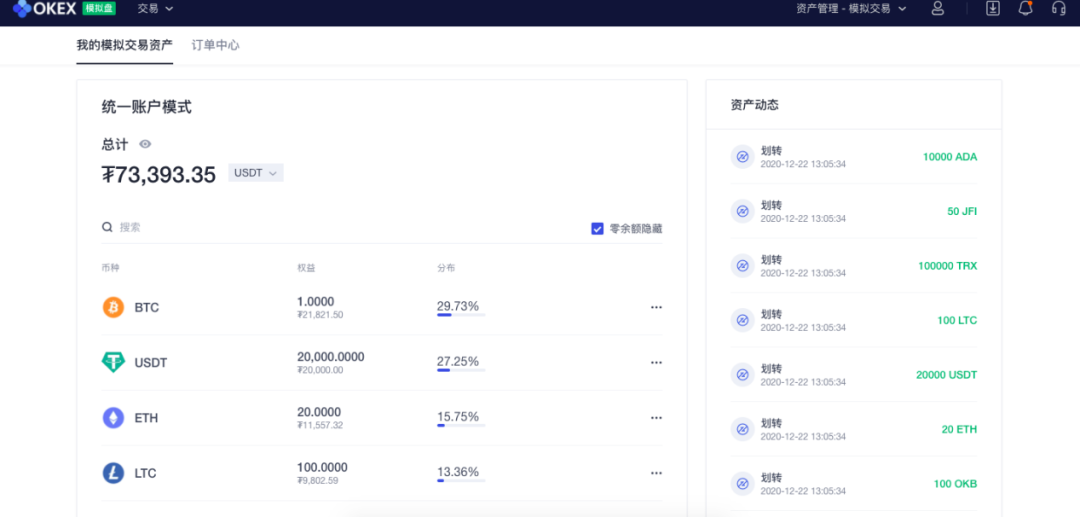Switch to 我的模拟交易资产 tab
This screenshot has height=517, width=1080.
pyautogui.click(x=125, y=45)
